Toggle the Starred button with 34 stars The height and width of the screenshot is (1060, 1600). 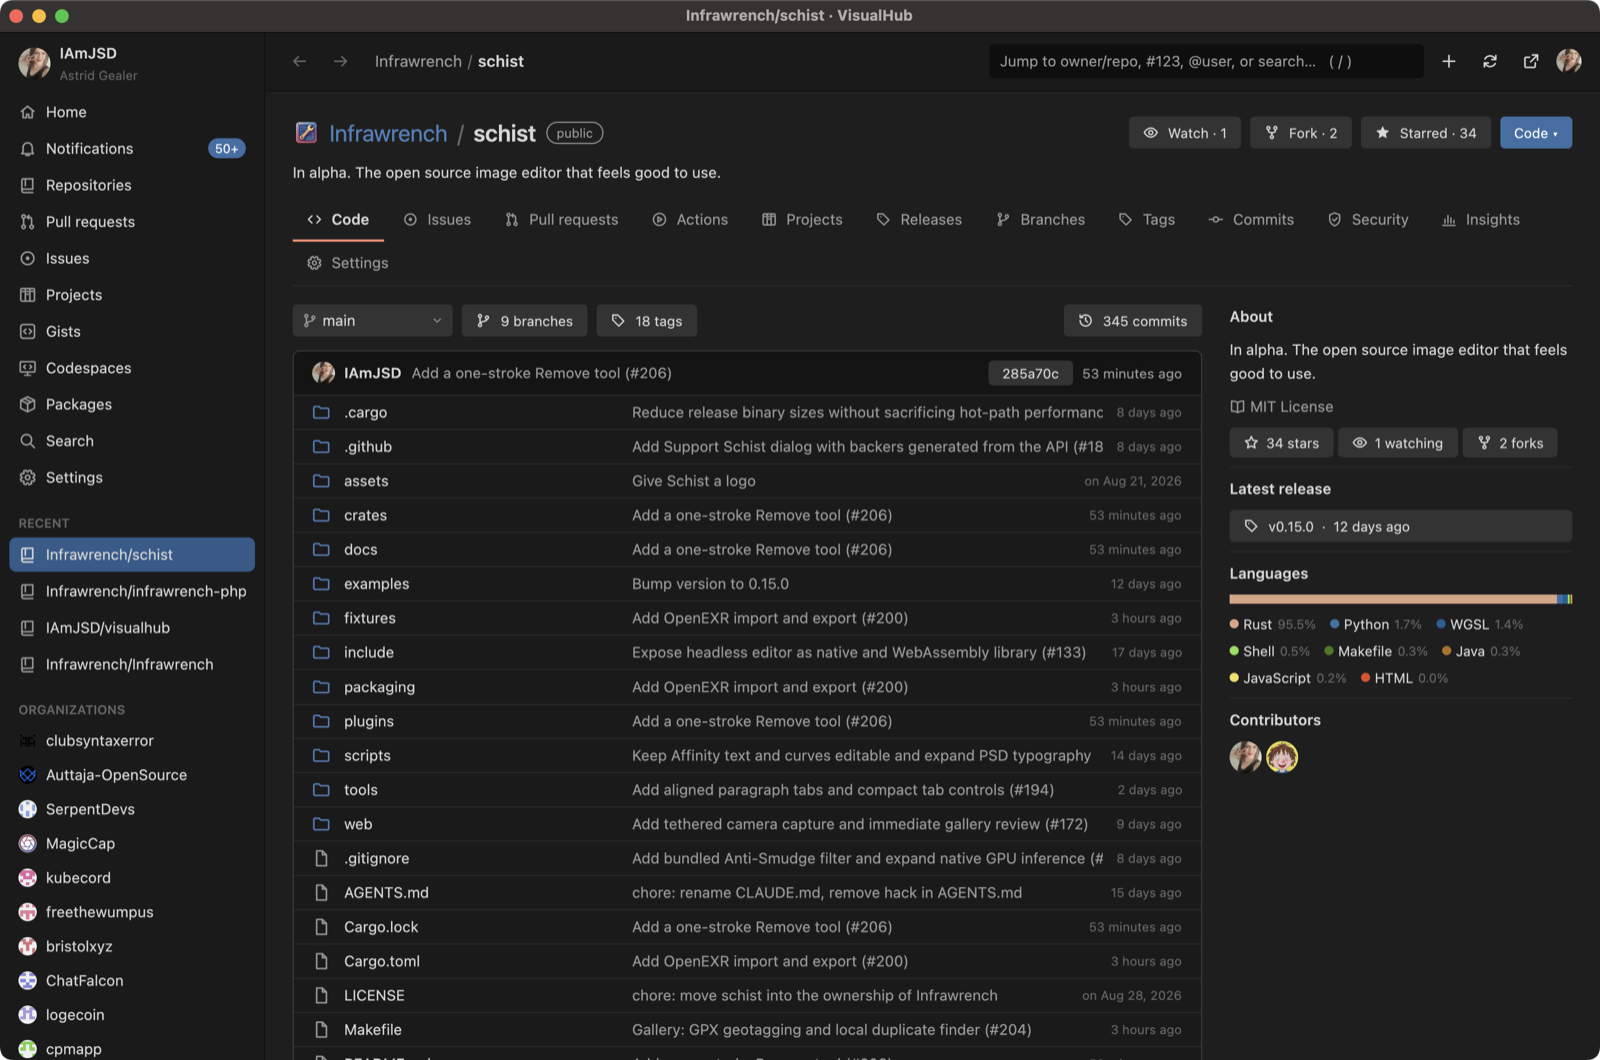coord(1426,133)
